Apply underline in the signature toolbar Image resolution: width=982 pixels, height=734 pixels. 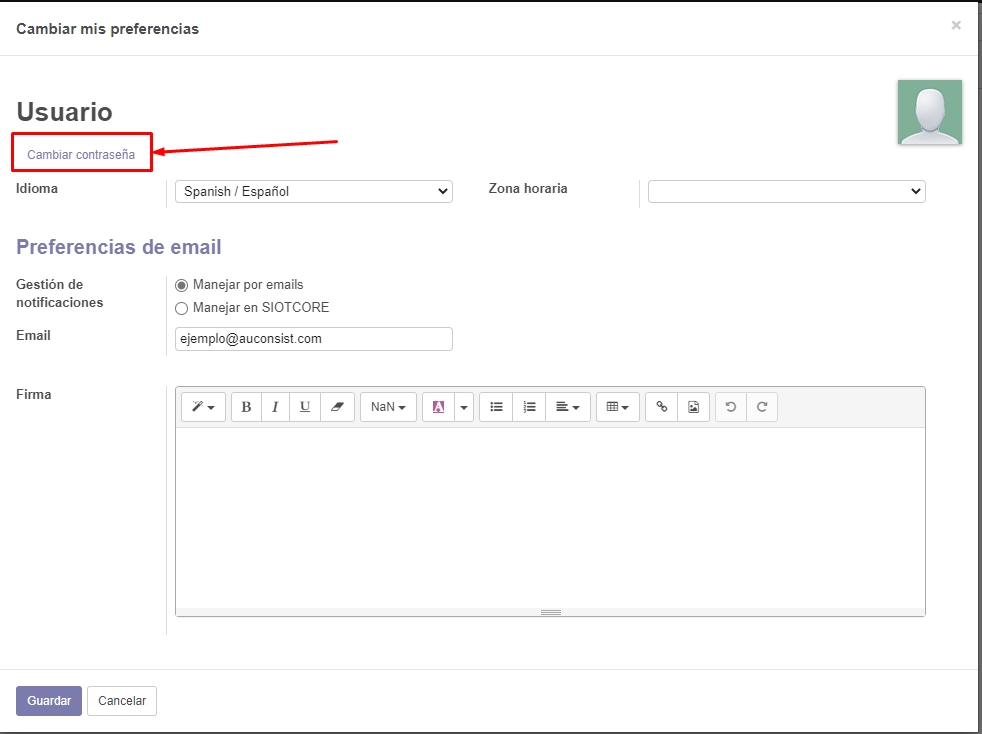point(305,407)
